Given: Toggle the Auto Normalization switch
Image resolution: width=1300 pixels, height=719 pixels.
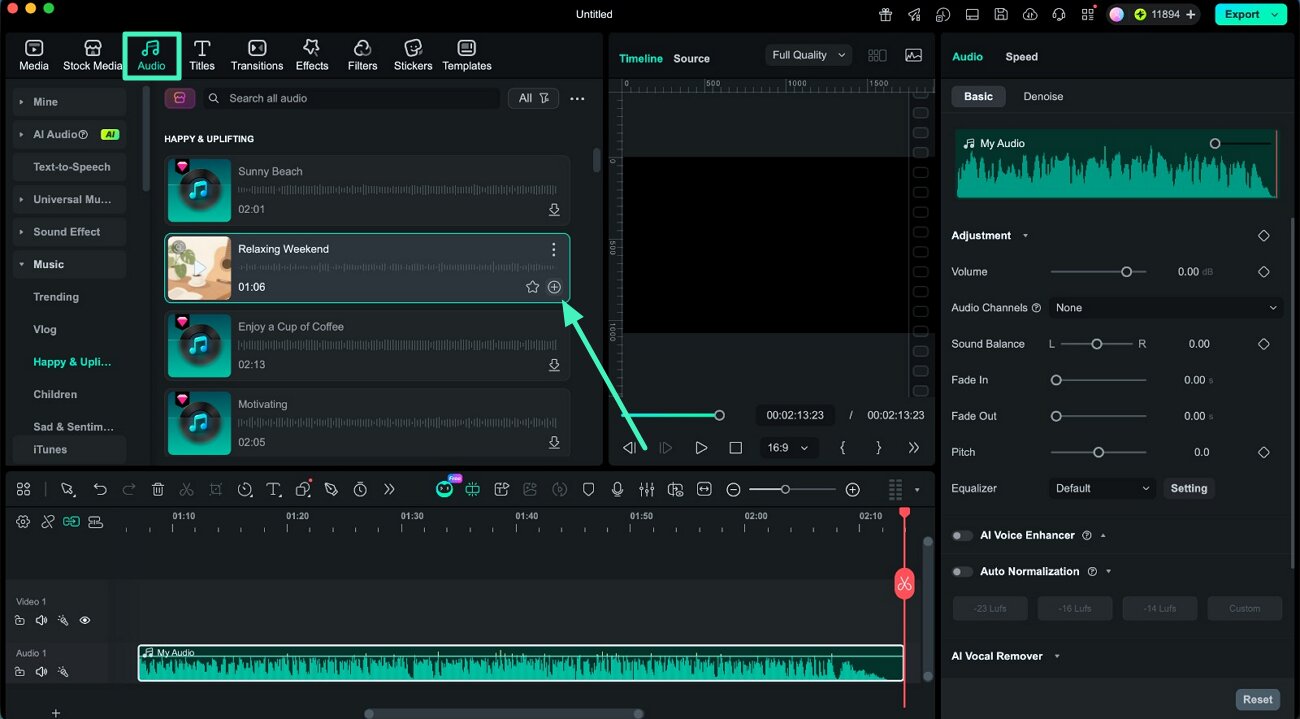Looking at the screenshot, I should click(962, 572).
